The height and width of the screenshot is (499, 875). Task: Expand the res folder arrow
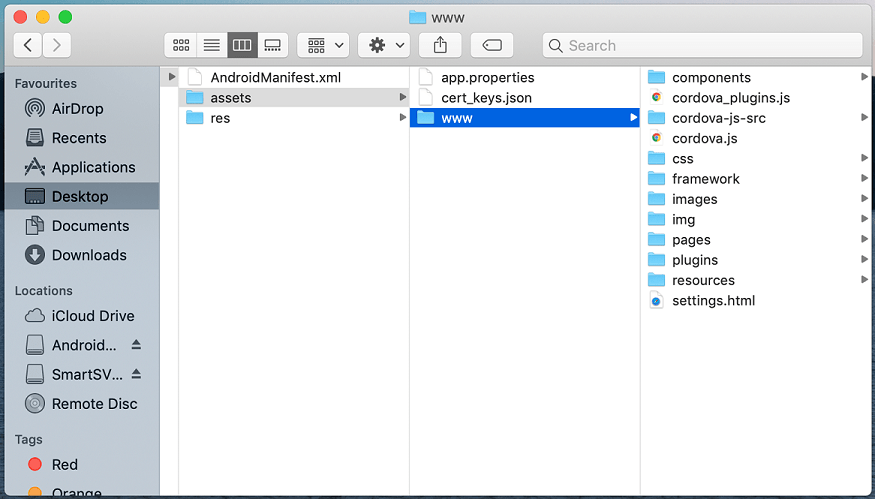coord(402,118)
